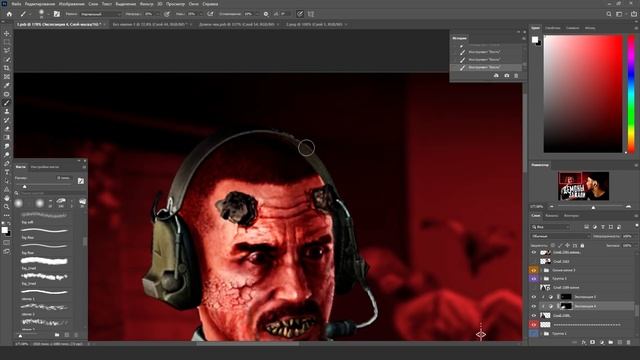Viewport: 640px width, 360px height.
Task: Toggle visibility of the purple-labeled Группа 5 layer
Action: click(533, 278)
